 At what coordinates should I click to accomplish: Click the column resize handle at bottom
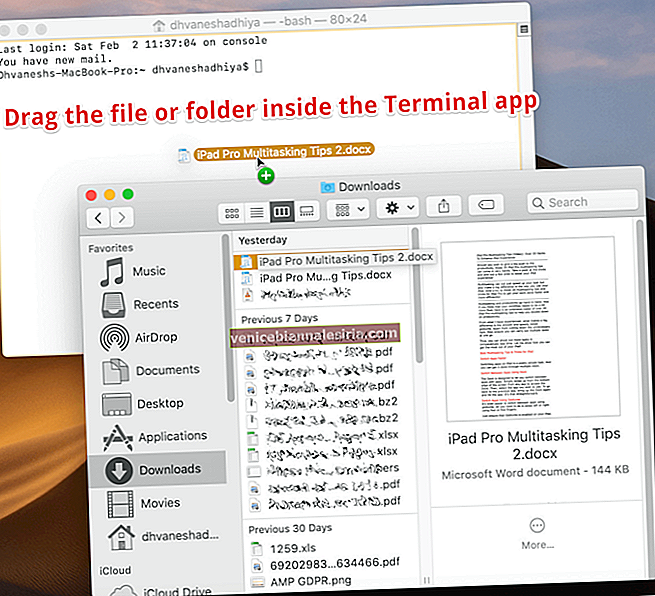[427, 580]
